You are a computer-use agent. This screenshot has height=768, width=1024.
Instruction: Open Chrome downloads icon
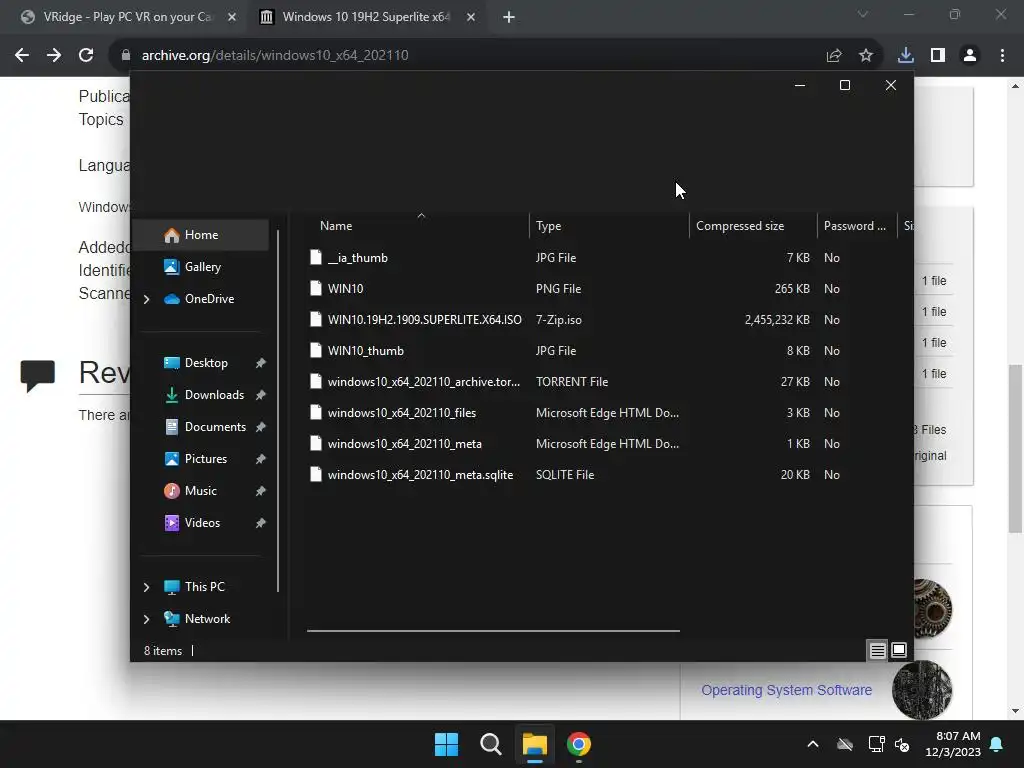(x=906, y=56)
